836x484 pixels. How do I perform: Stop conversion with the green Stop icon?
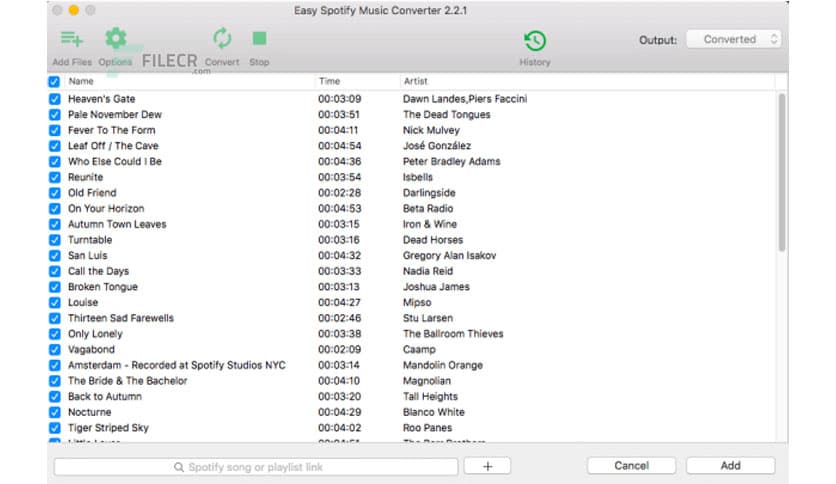(x=259, y=47)
